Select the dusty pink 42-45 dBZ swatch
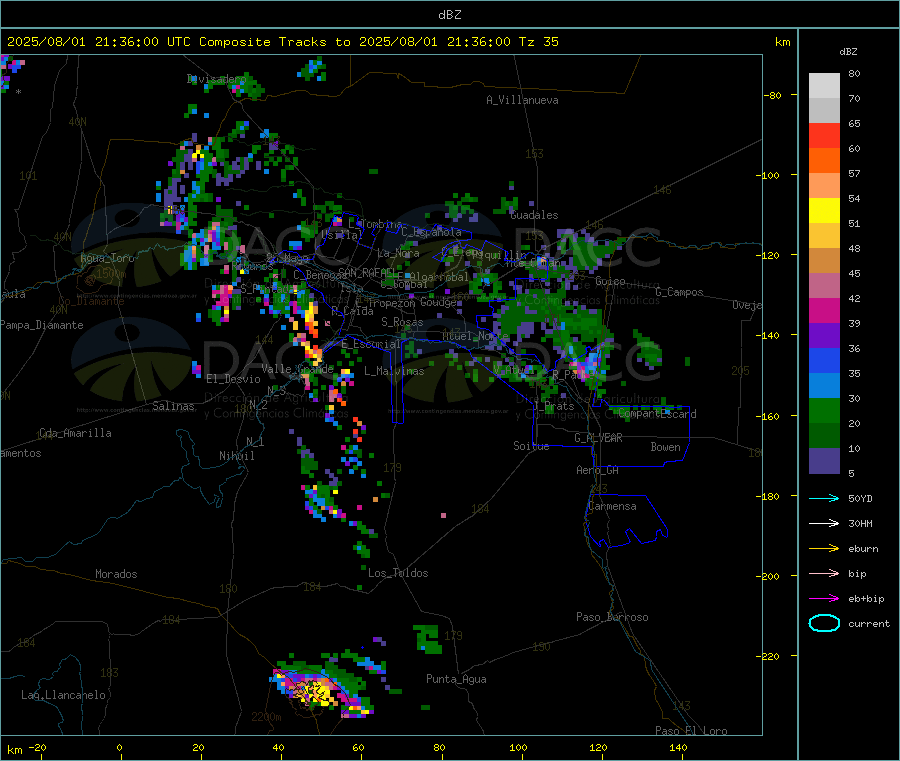This screenshot has width=900, height=761. 824,286
